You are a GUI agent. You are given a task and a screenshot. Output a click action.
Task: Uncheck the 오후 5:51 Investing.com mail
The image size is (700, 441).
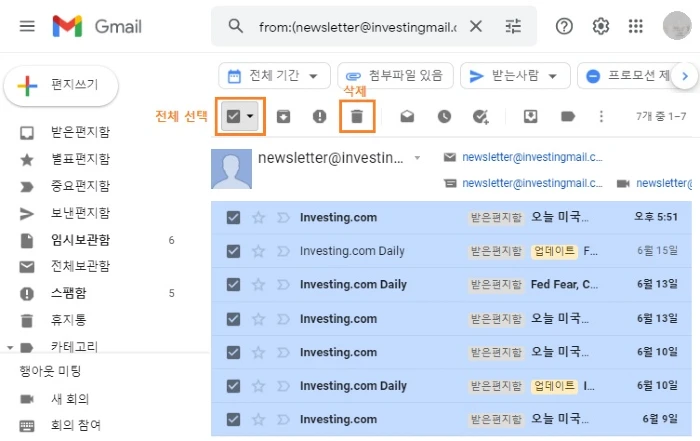click(x=233, y=217)
